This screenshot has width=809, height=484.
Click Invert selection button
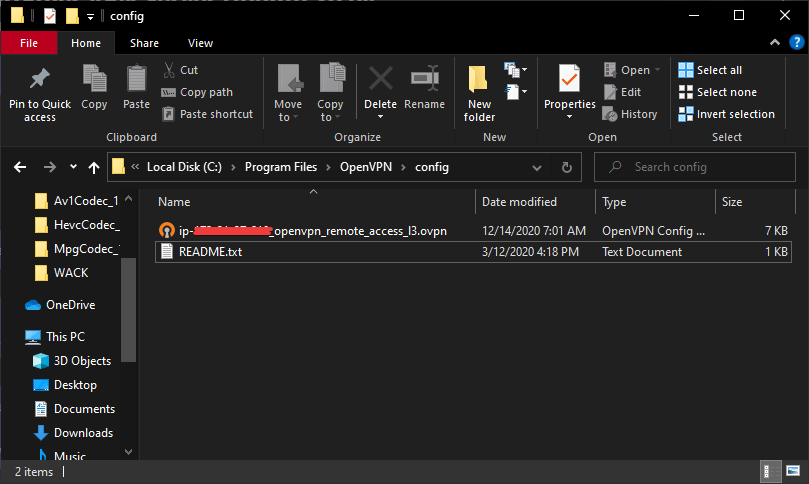pyautogui.click(x=726, y=114)
